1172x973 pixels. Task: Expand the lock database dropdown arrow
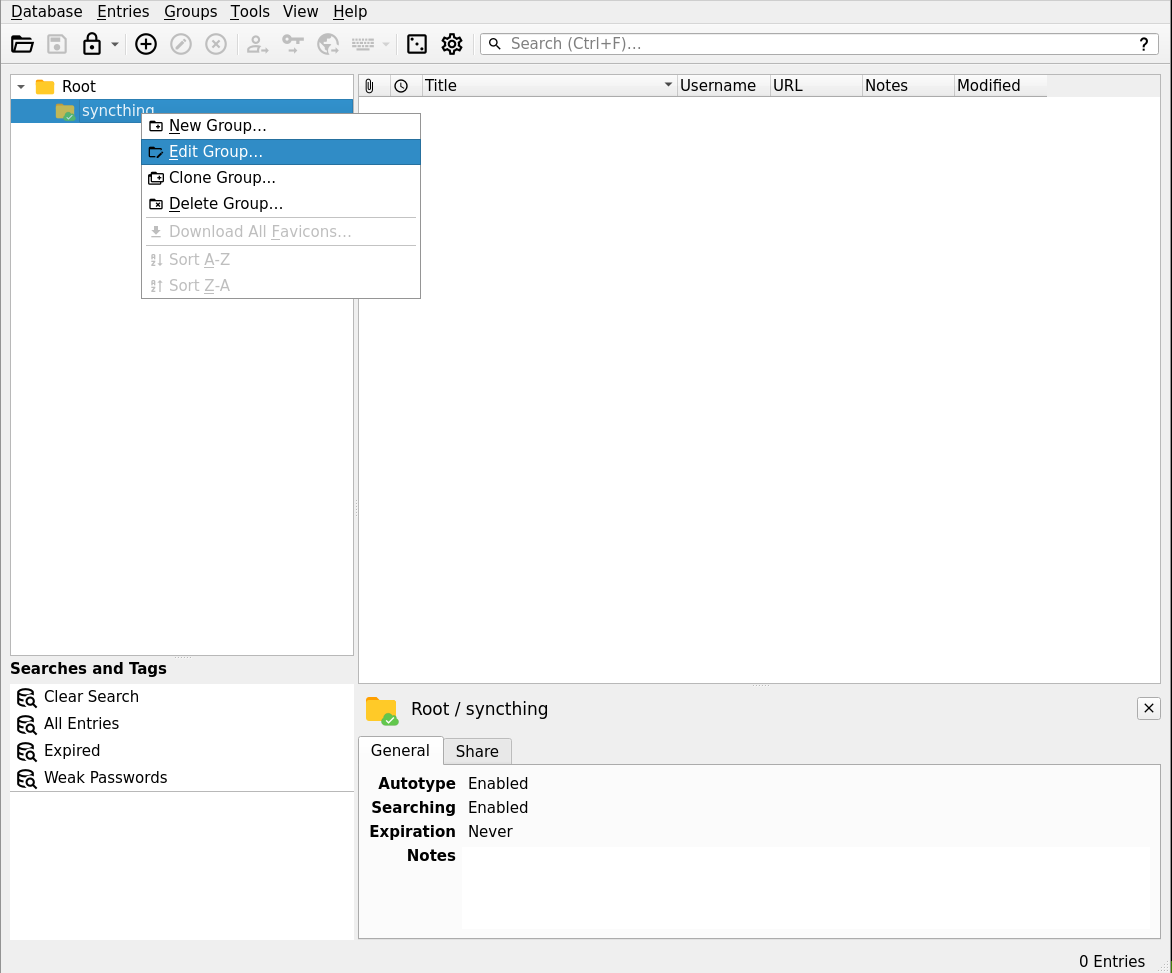[x=115, y=44]
